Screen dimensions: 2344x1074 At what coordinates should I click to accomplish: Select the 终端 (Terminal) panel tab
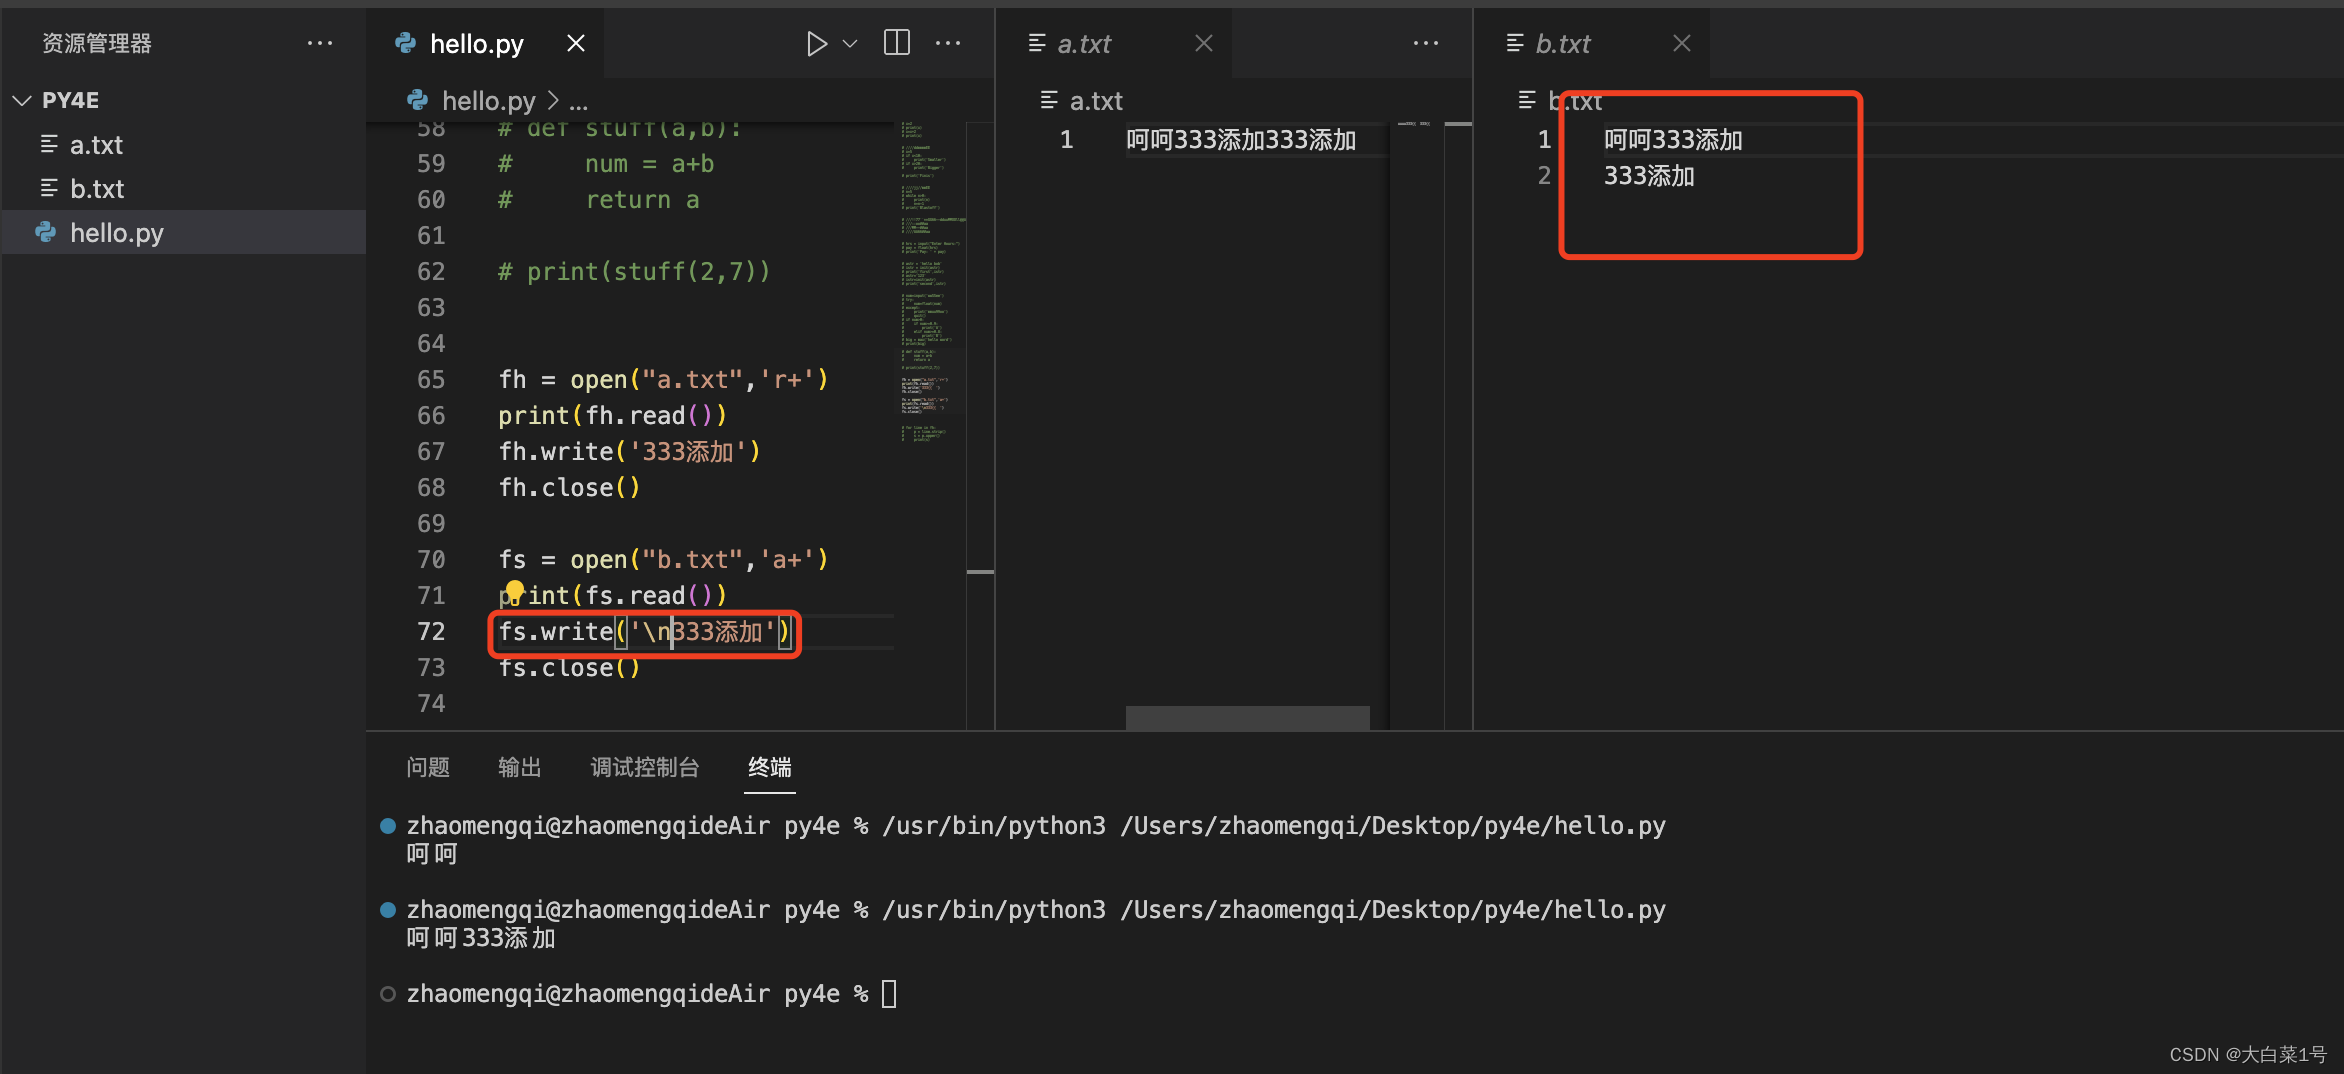(770, 767)
